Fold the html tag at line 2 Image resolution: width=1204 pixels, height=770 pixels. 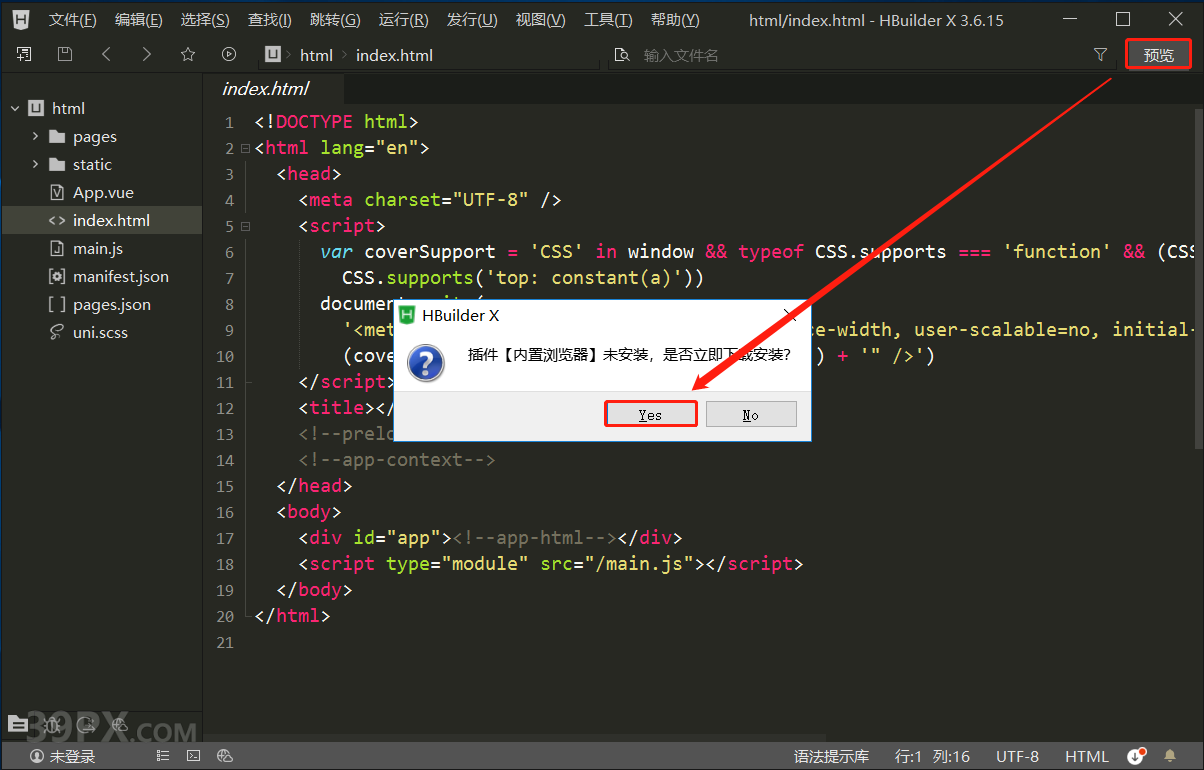(x=245, y=148)
